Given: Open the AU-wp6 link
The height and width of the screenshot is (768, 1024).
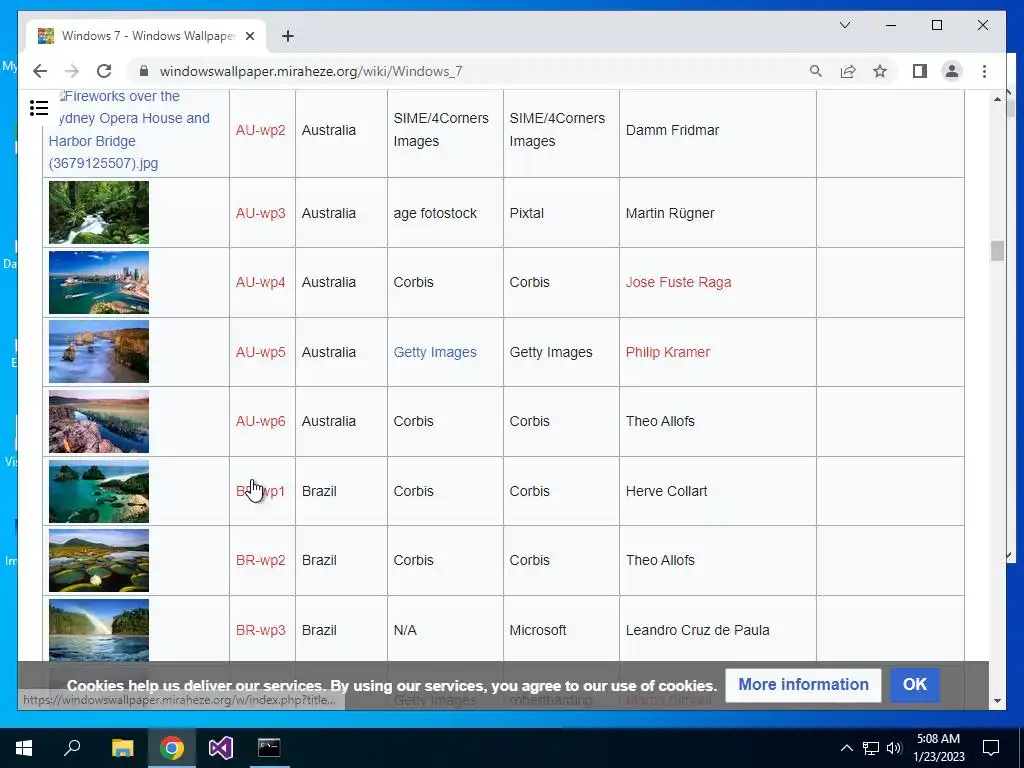Looking at the screenshot, I should pos(261,421).
